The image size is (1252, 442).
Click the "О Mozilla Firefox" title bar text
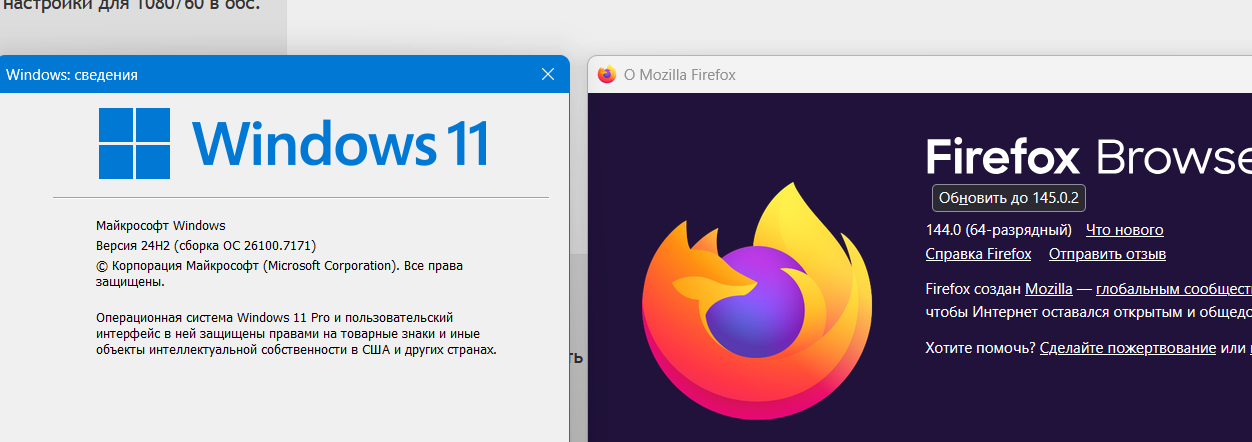680,75
